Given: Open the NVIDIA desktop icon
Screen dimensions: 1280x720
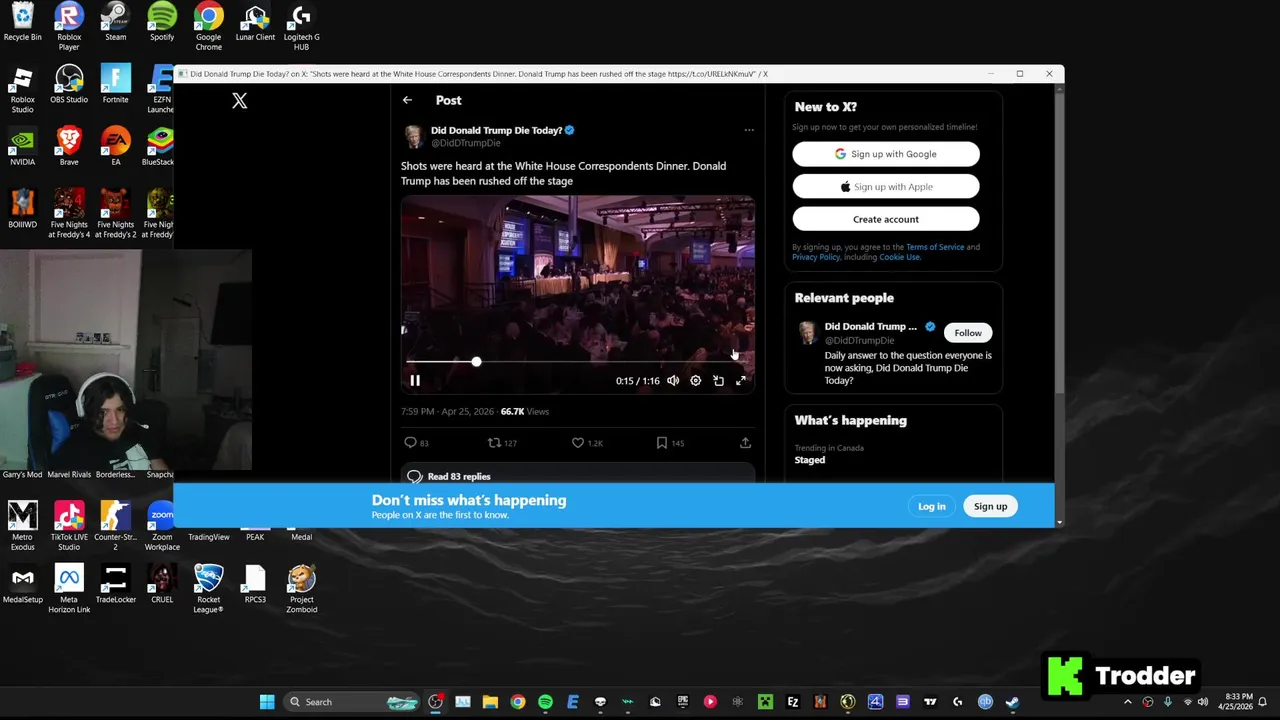Looking at the screenshot, I should pos(22,146).
